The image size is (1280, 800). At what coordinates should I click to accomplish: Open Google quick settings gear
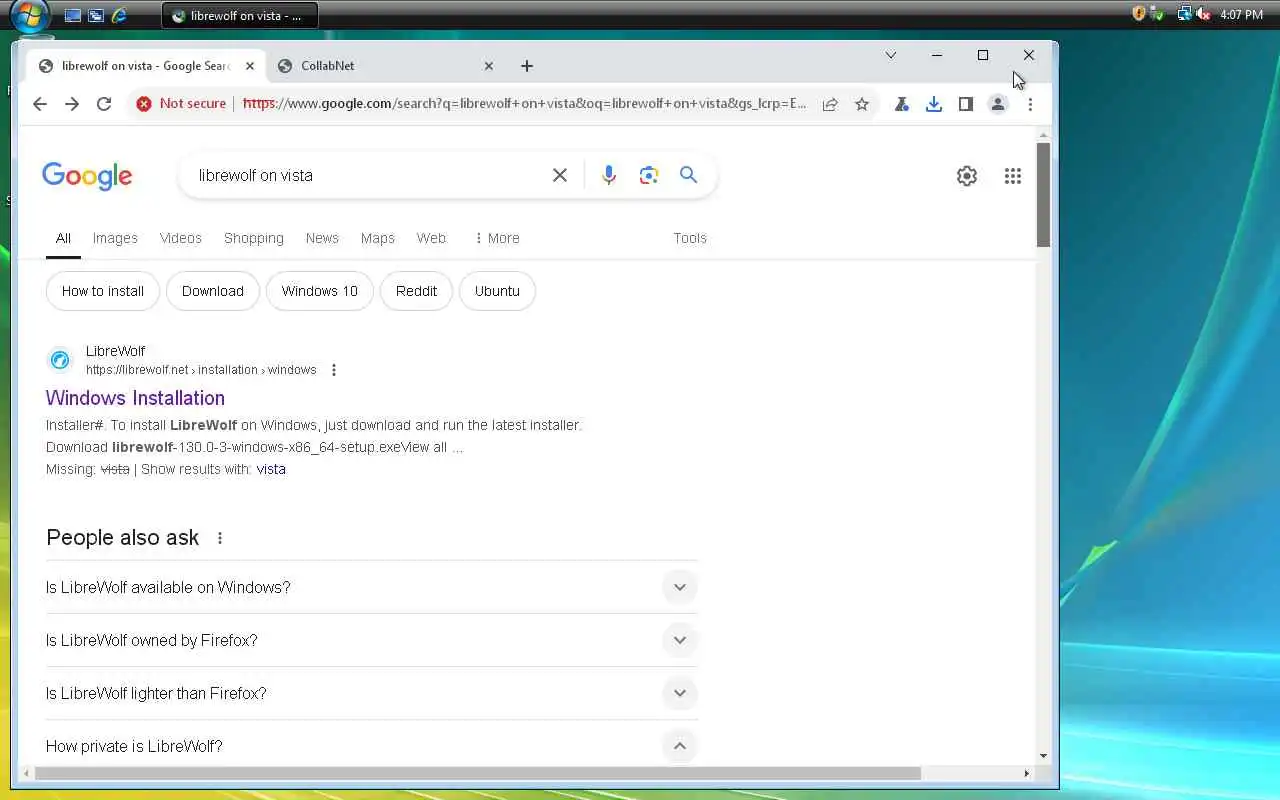(967, 176)
